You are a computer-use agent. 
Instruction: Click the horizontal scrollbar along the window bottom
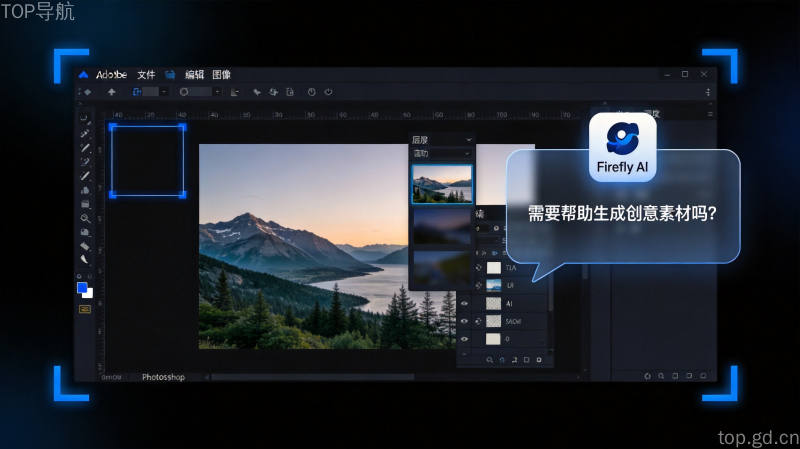click(x=312, y=378)
